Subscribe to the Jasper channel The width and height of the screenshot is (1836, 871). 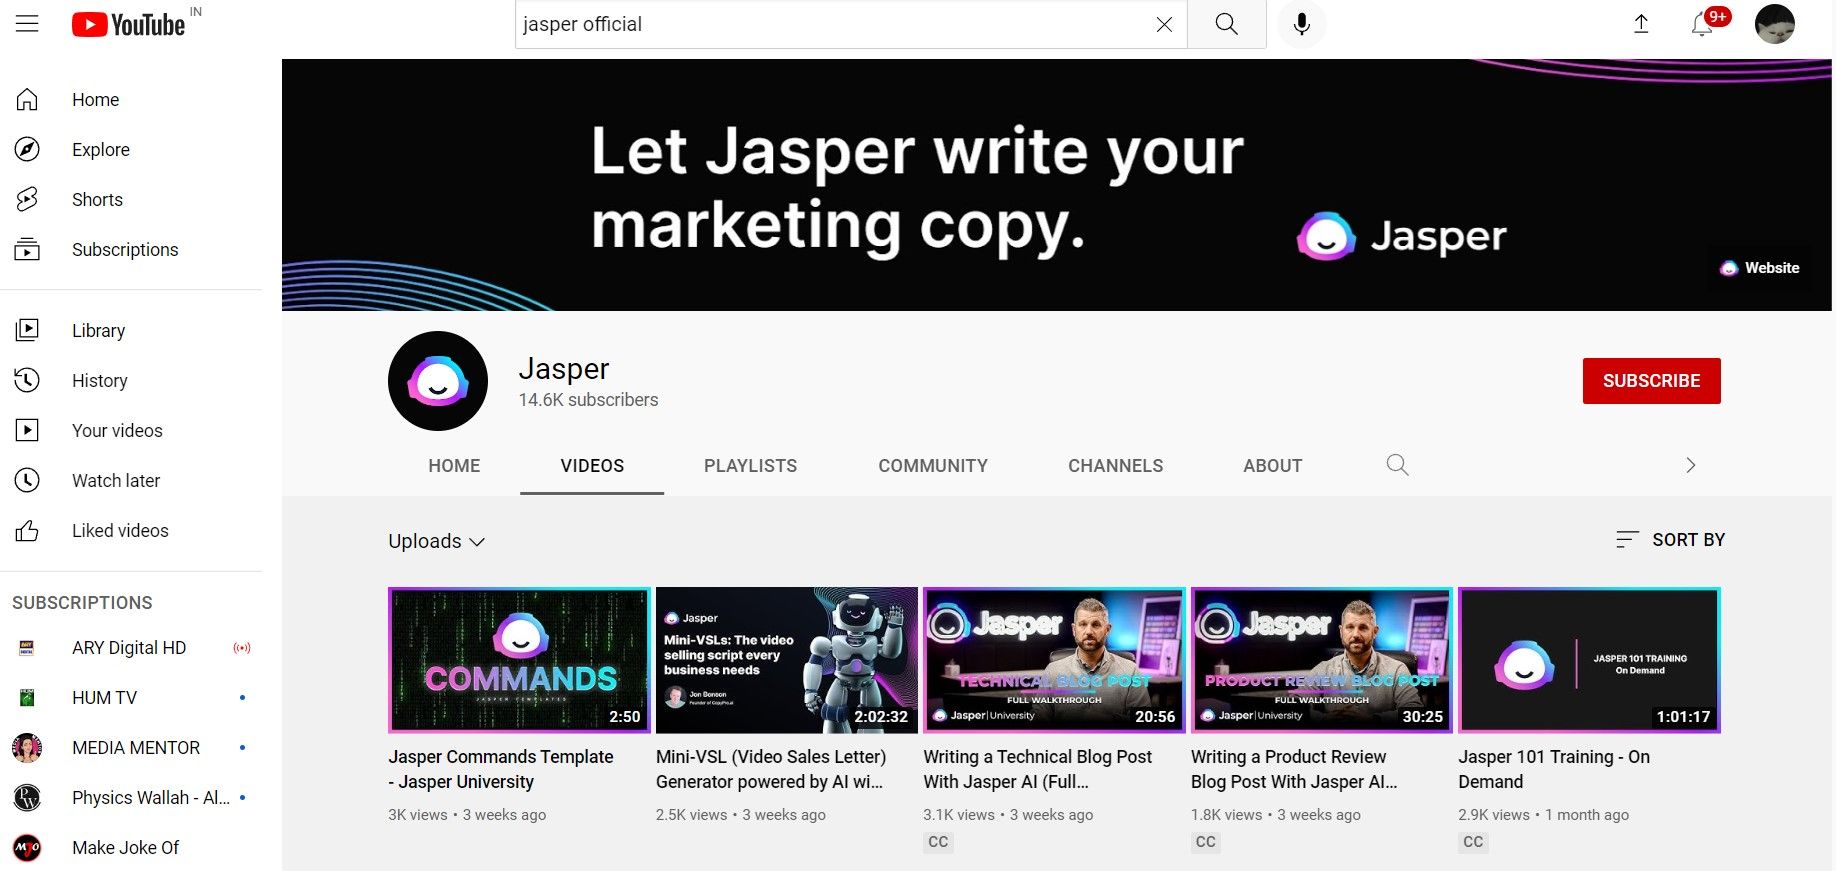click(x=1651, y=381)
